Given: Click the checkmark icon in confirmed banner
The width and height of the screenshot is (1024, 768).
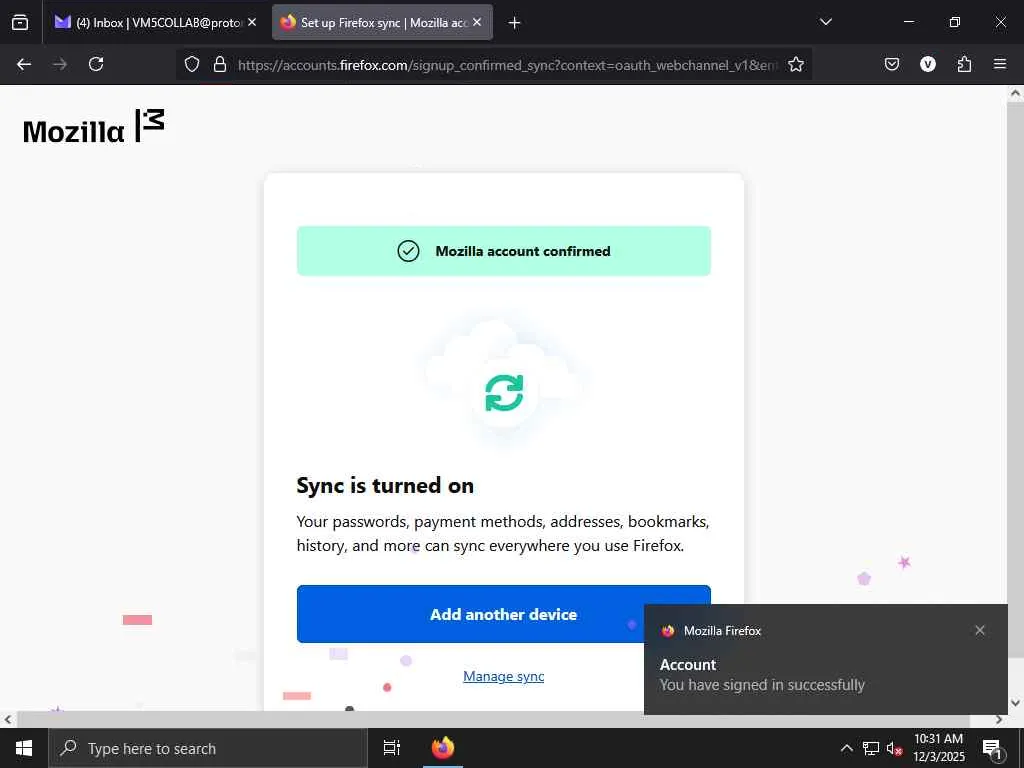Looking at the screenshot, I should [x=408, y=251].
